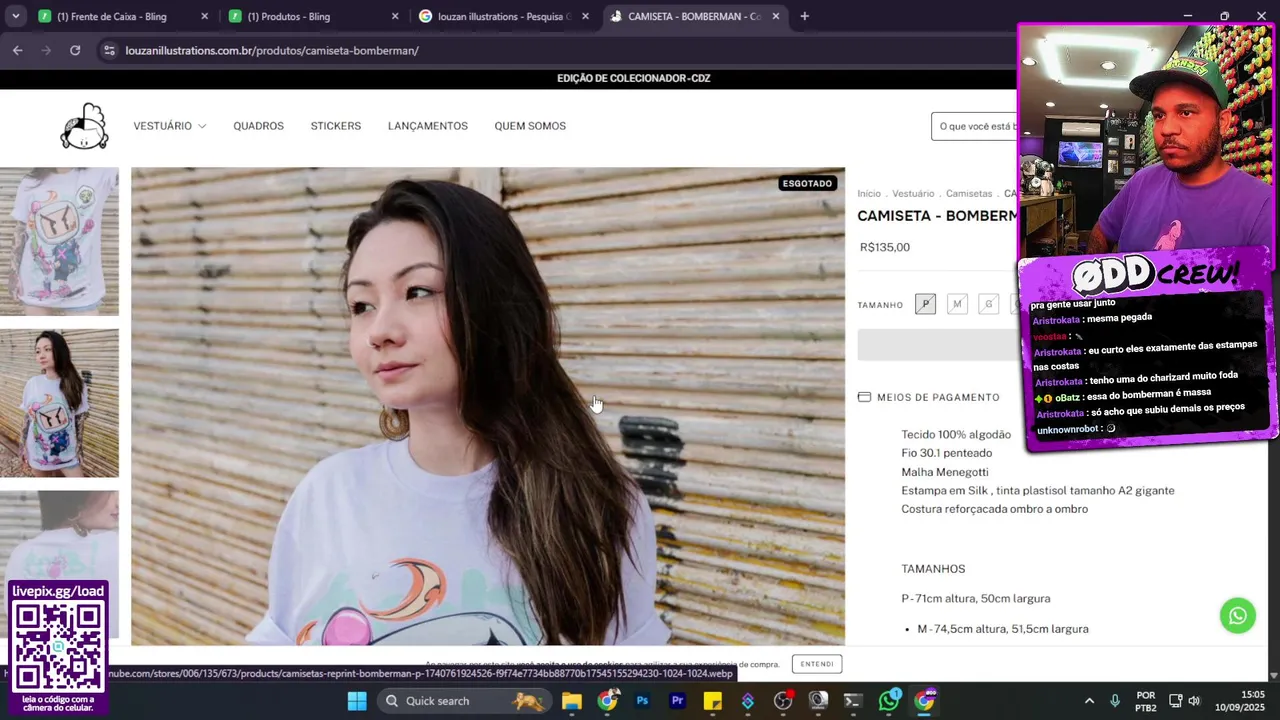This screenshot has width=1280, height=720.
Task: Open the Stickers menu item
Action: tap(336, 126)
